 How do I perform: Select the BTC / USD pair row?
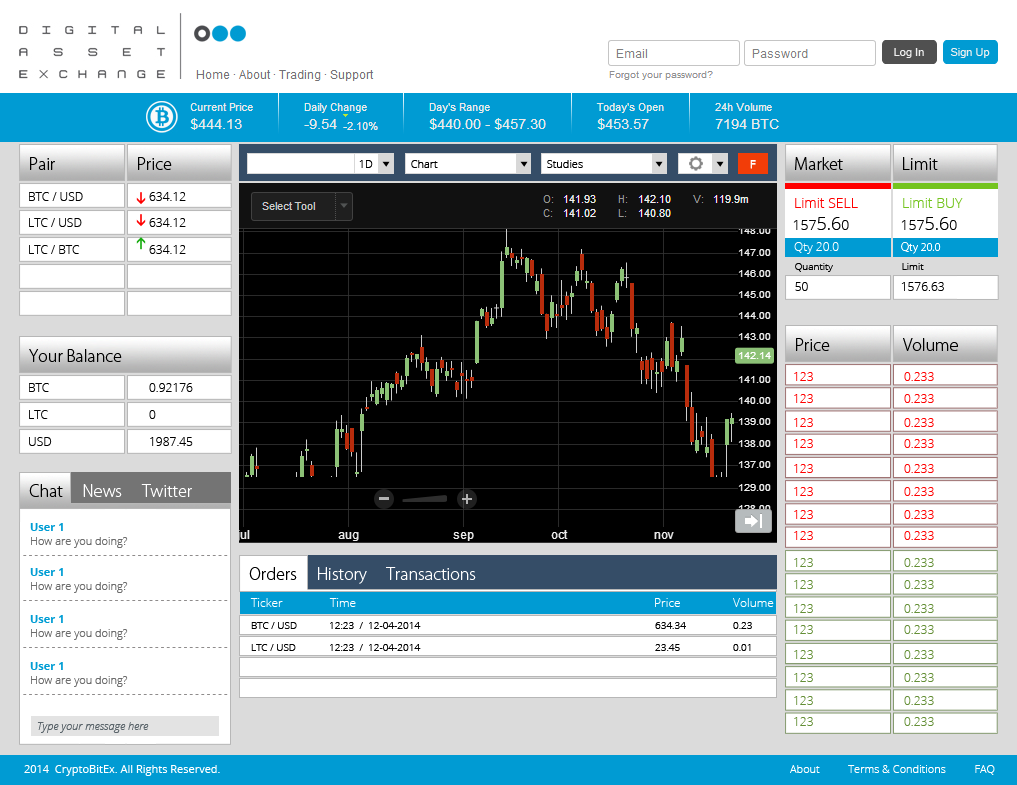click(71, 196)
